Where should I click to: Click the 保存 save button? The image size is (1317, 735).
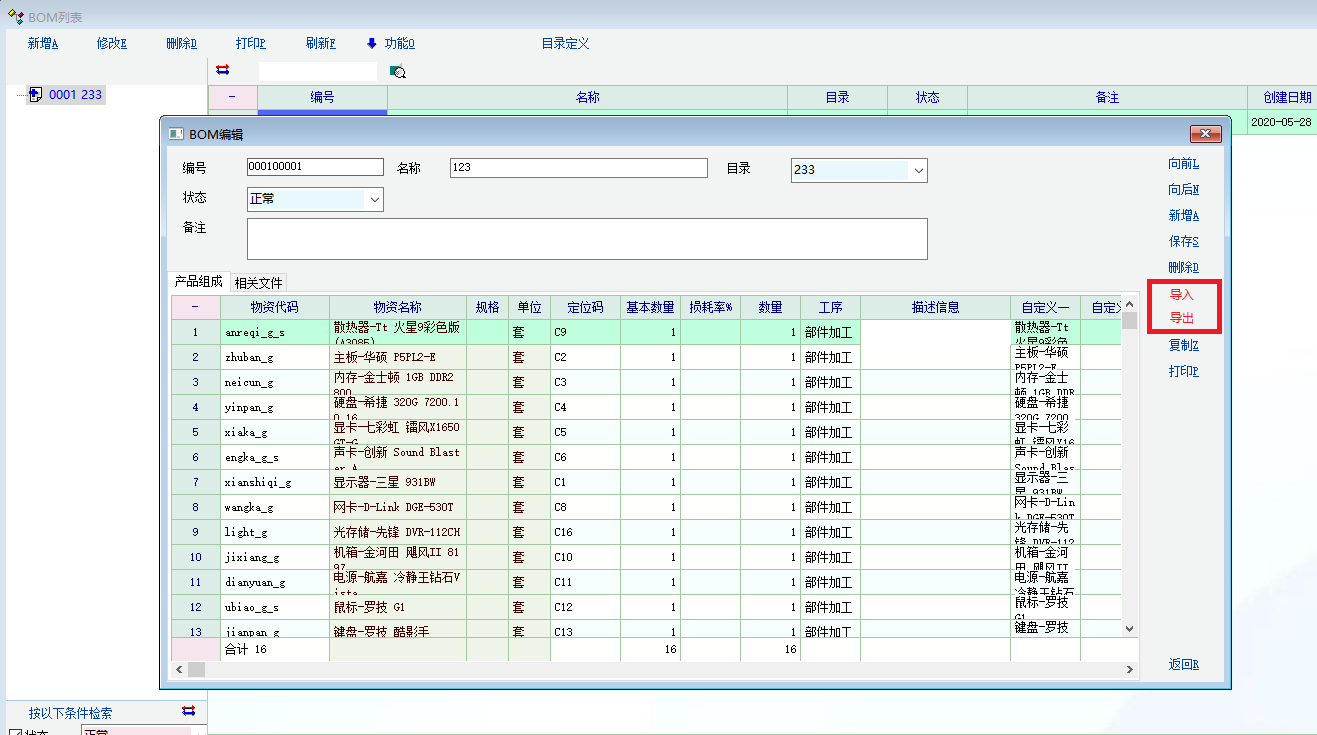pos(1183,241)
